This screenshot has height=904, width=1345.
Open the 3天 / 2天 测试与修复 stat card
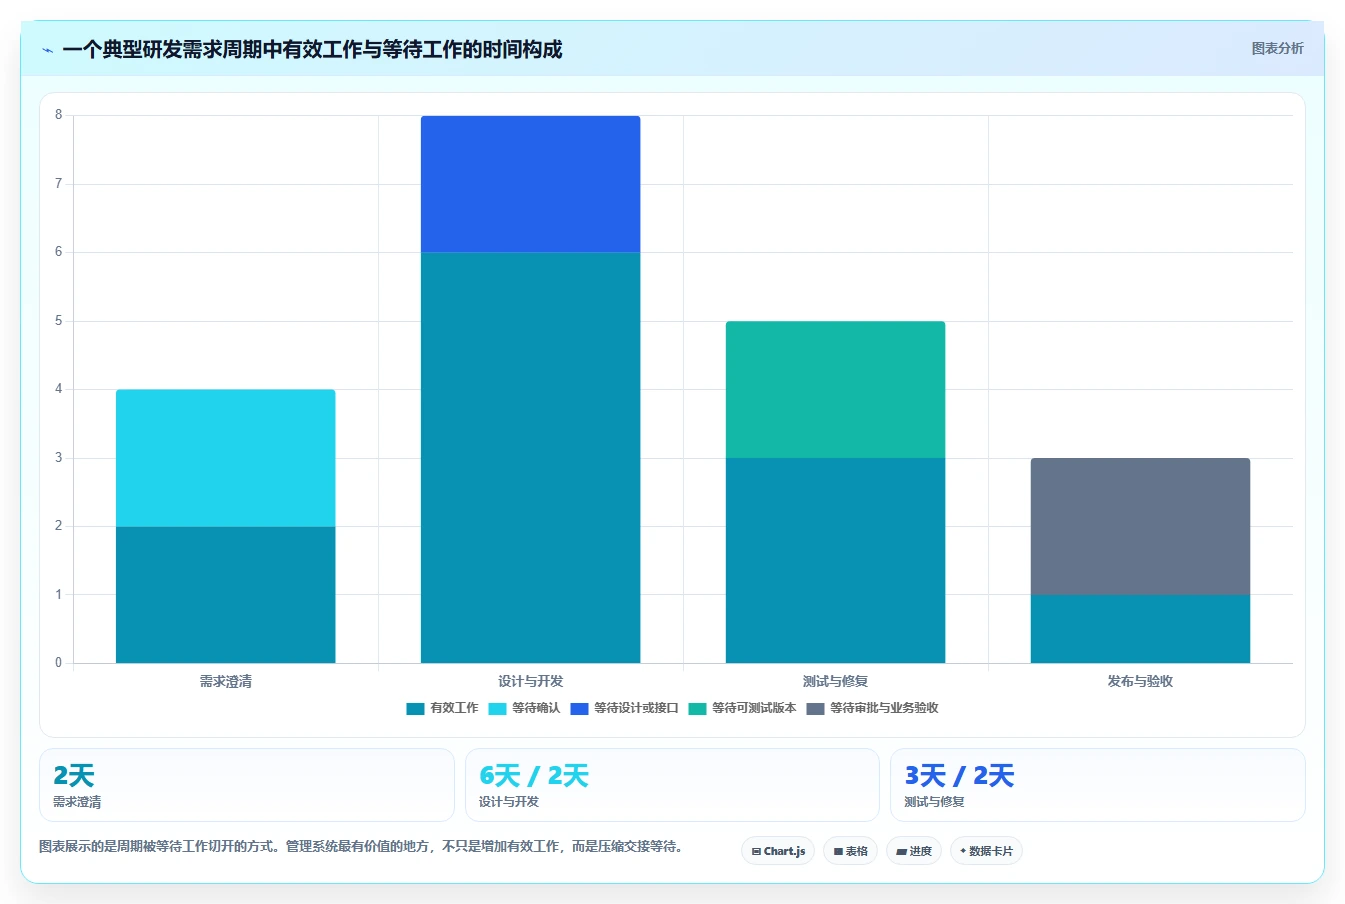pyautogui.click(x=1097, y=785)
